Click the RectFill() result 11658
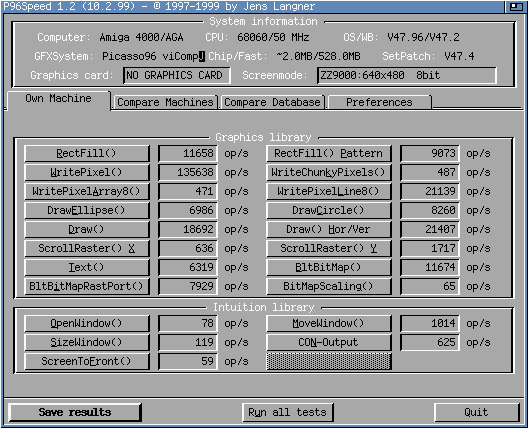This screenshot has width=528, height=428. [188, 154]
